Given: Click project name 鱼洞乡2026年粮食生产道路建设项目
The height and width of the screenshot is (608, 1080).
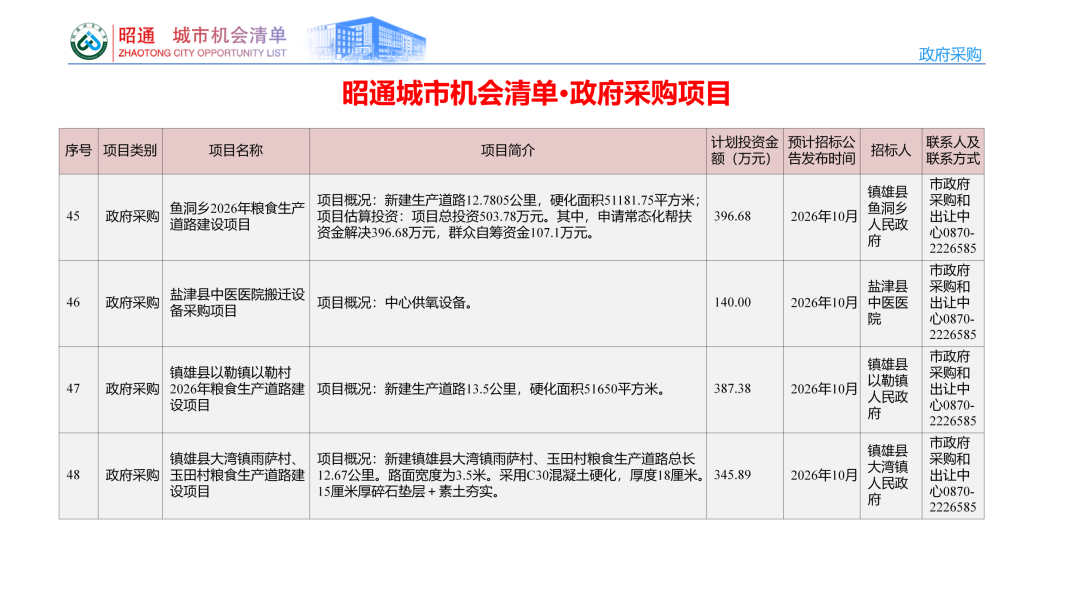Looking at the screenshot, I should (237, 216).
